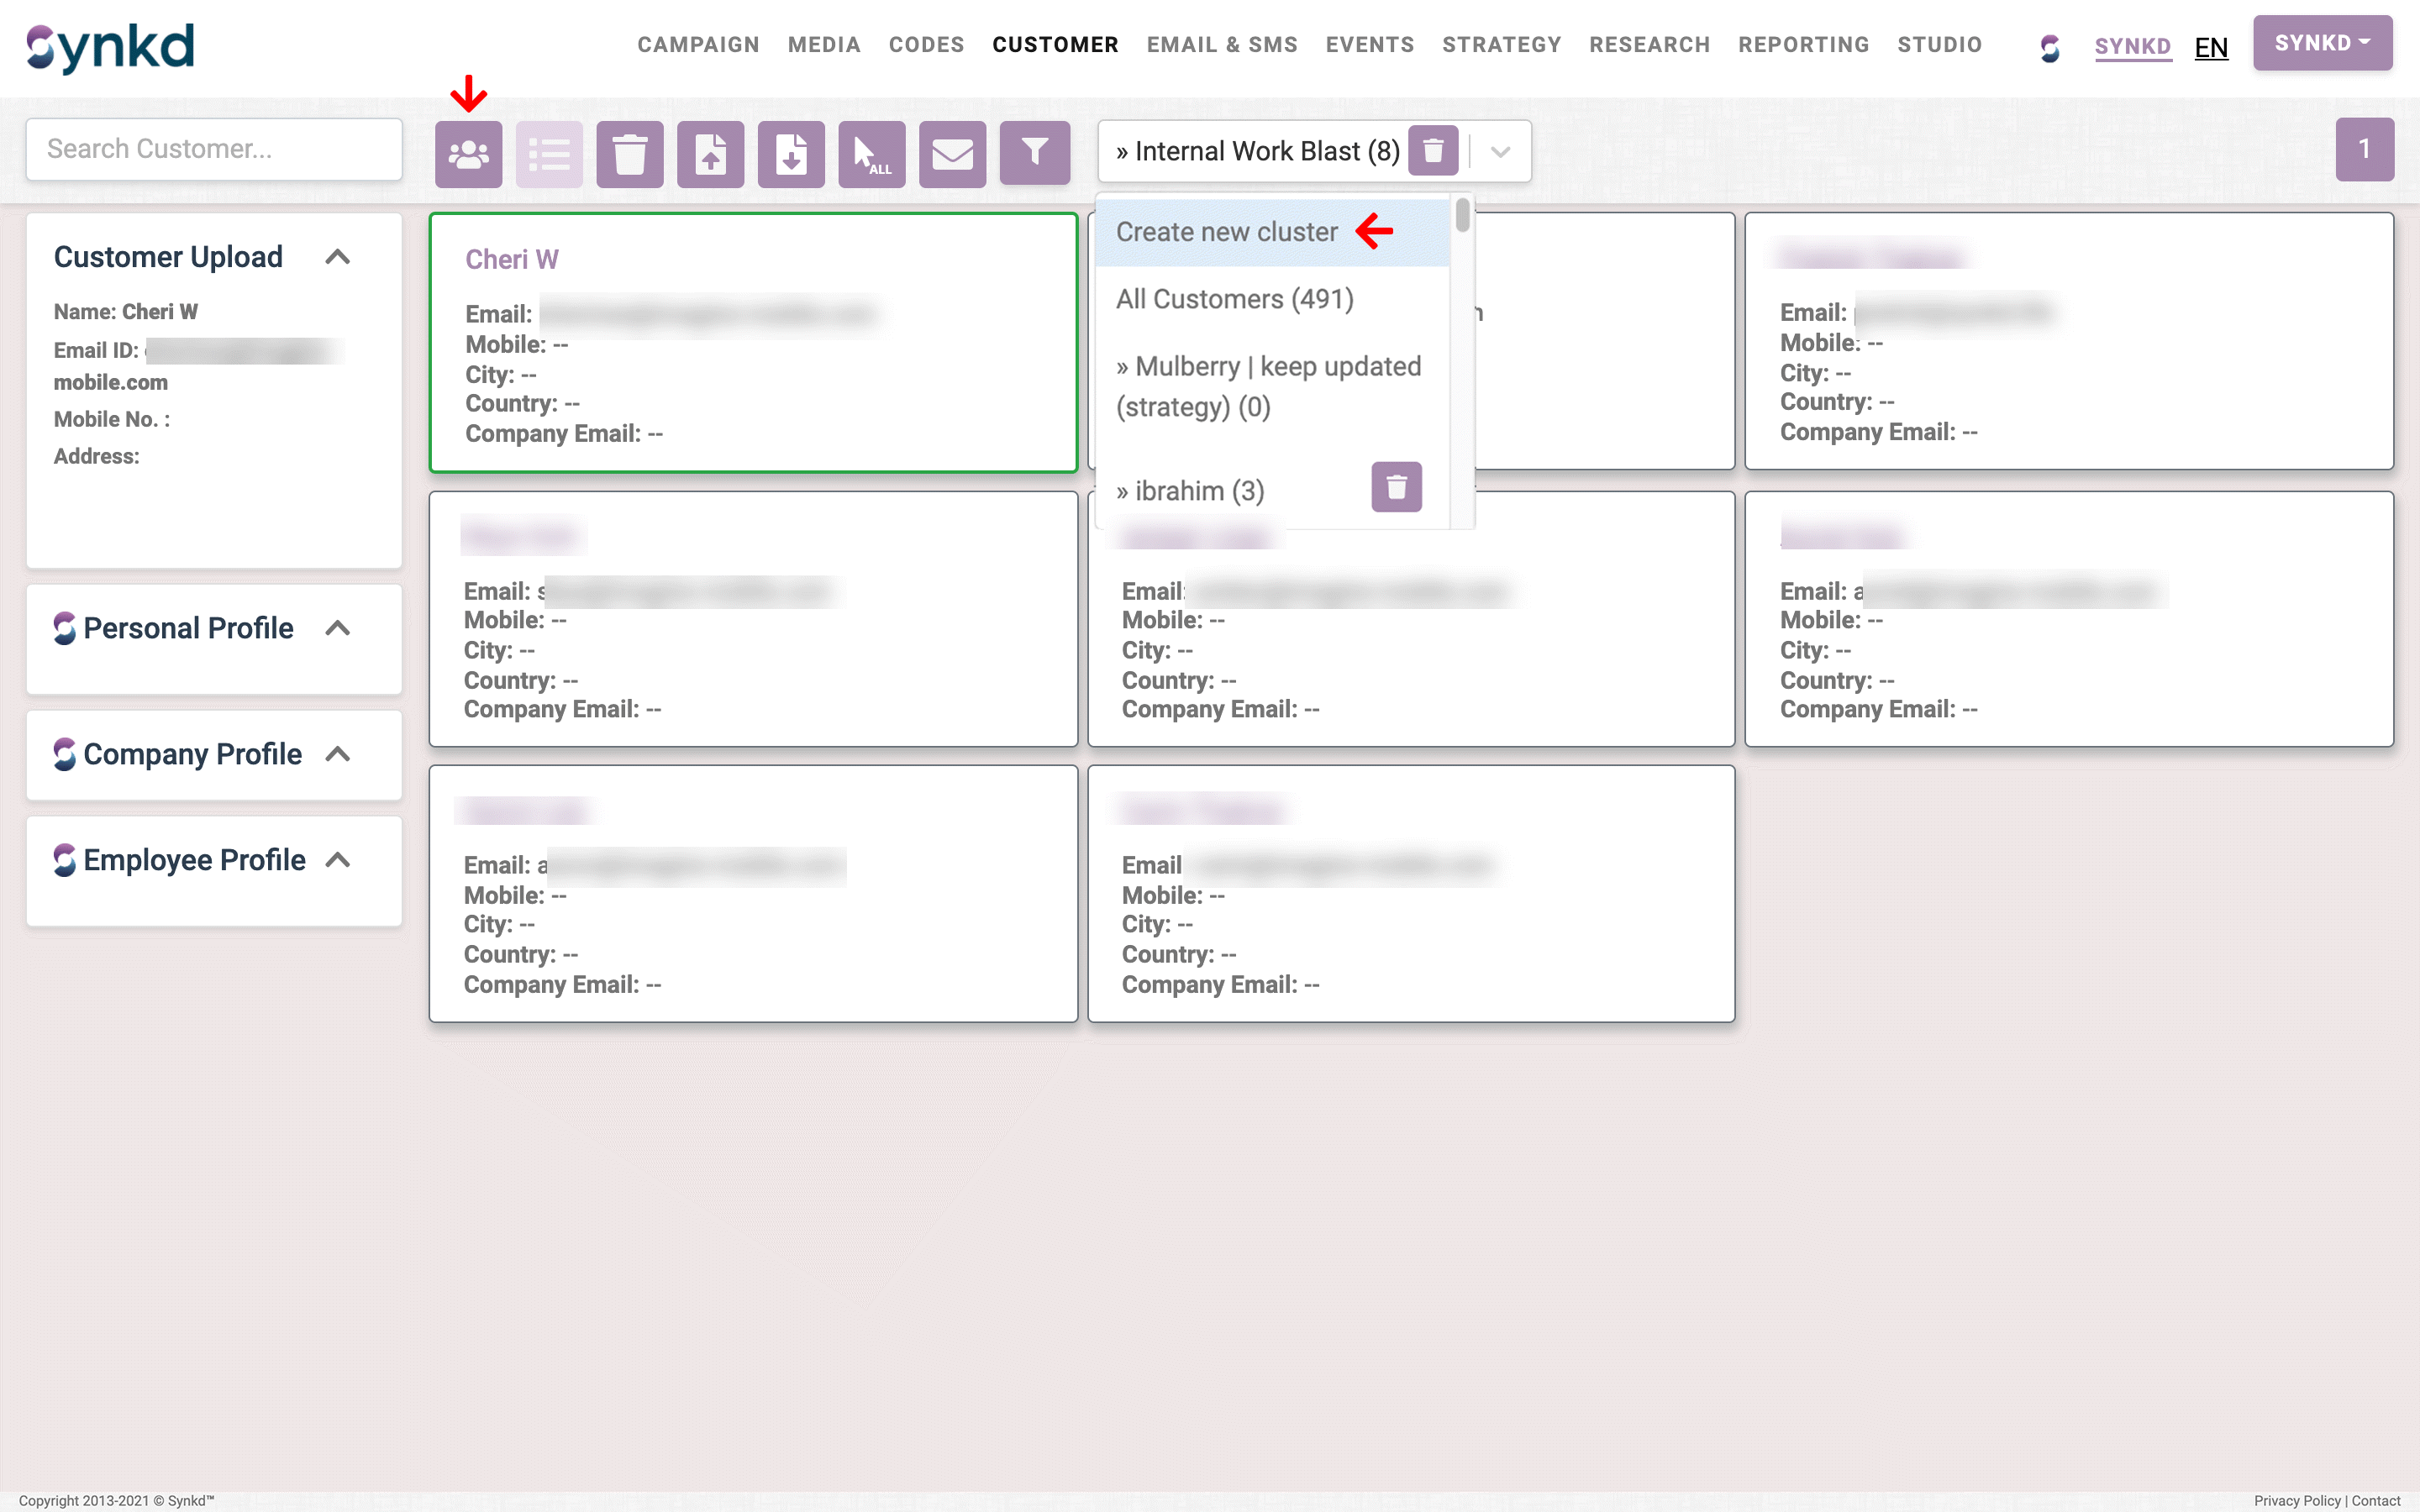Open the CUSTOMER menu item
2420x1512 pixels.
pyautogui.click(x=1055, y=44)
